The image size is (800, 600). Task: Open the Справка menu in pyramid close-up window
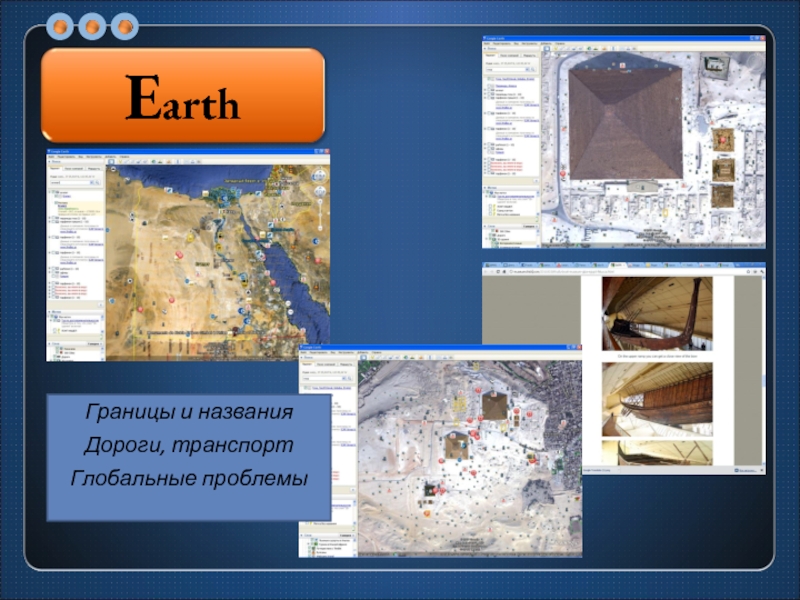click(560, 43)
